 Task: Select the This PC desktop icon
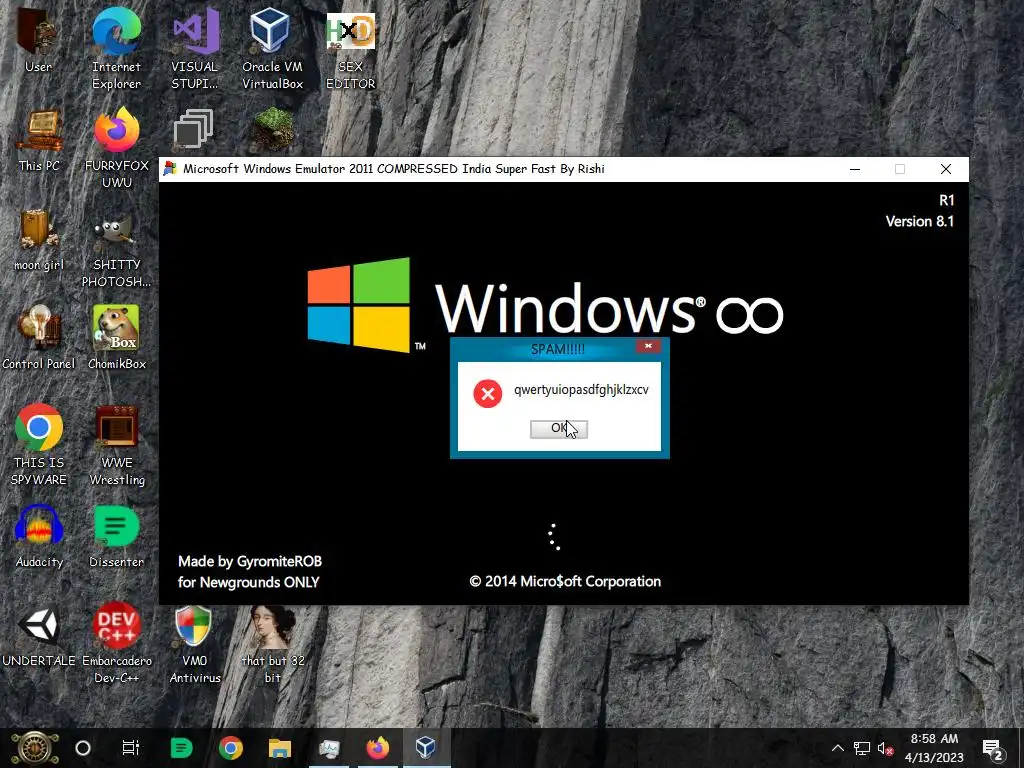coord(39,140)
